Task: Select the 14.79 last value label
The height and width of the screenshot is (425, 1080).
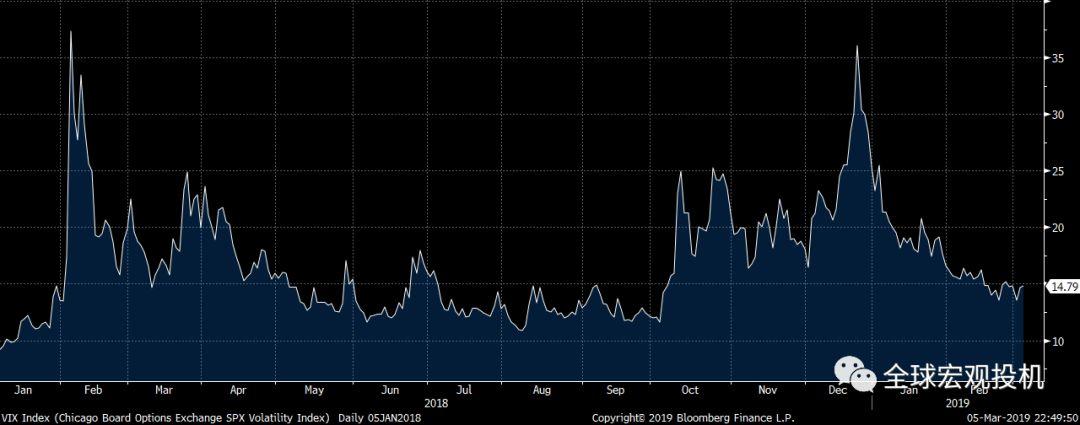Action: tap(1060, 287)
